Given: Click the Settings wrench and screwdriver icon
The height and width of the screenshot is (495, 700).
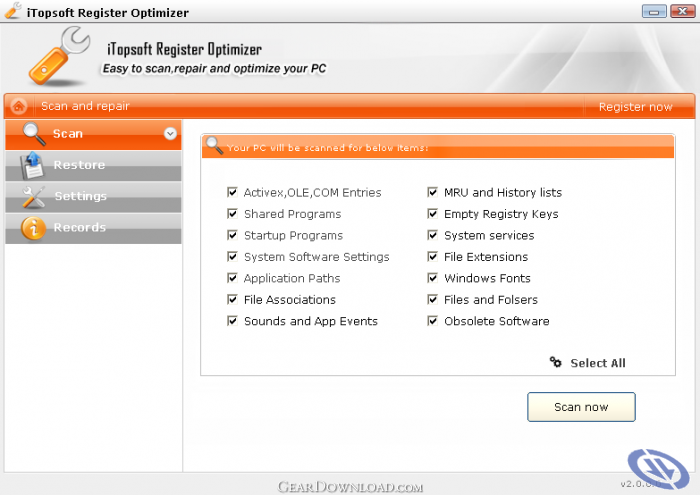Looking at the screenshot, I should [x=33, y=197].
